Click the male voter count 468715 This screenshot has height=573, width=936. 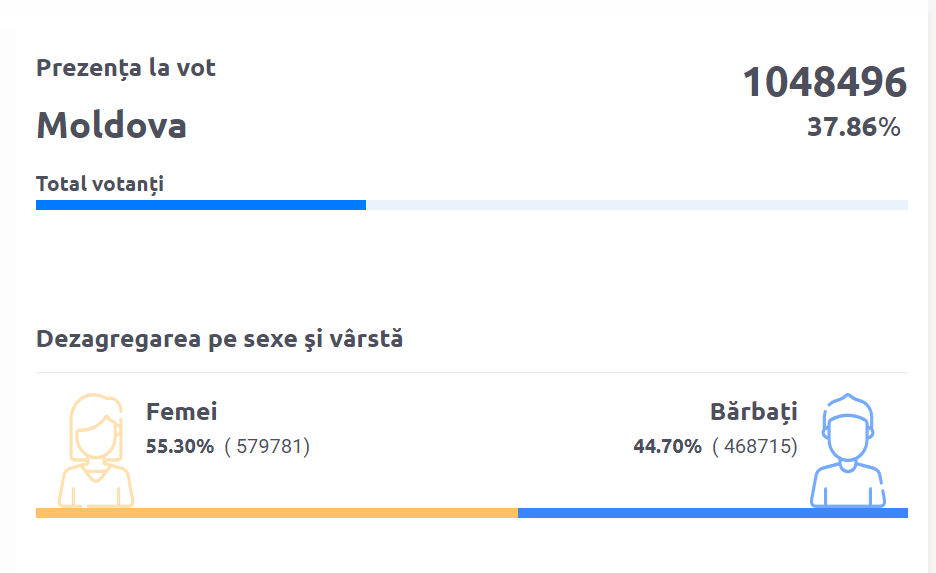[x=755, y=446]
